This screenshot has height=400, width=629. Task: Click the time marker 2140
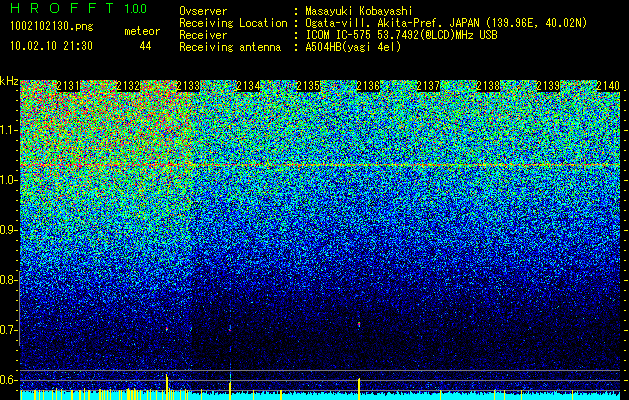point(608,86)
